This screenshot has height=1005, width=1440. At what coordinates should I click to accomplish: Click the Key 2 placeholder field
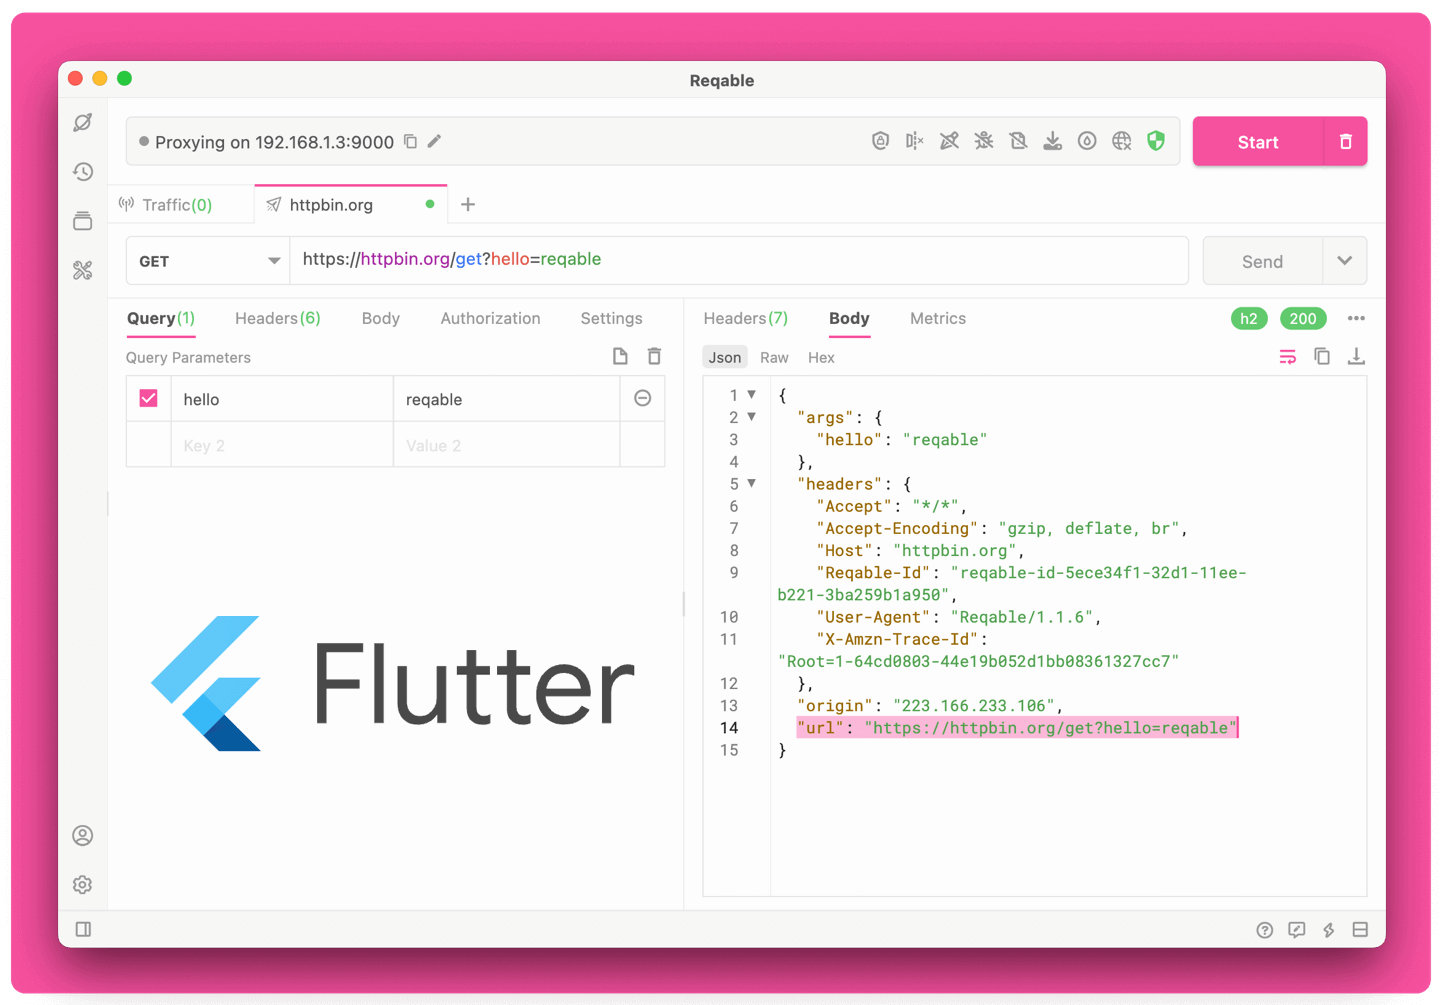[282, 446]
